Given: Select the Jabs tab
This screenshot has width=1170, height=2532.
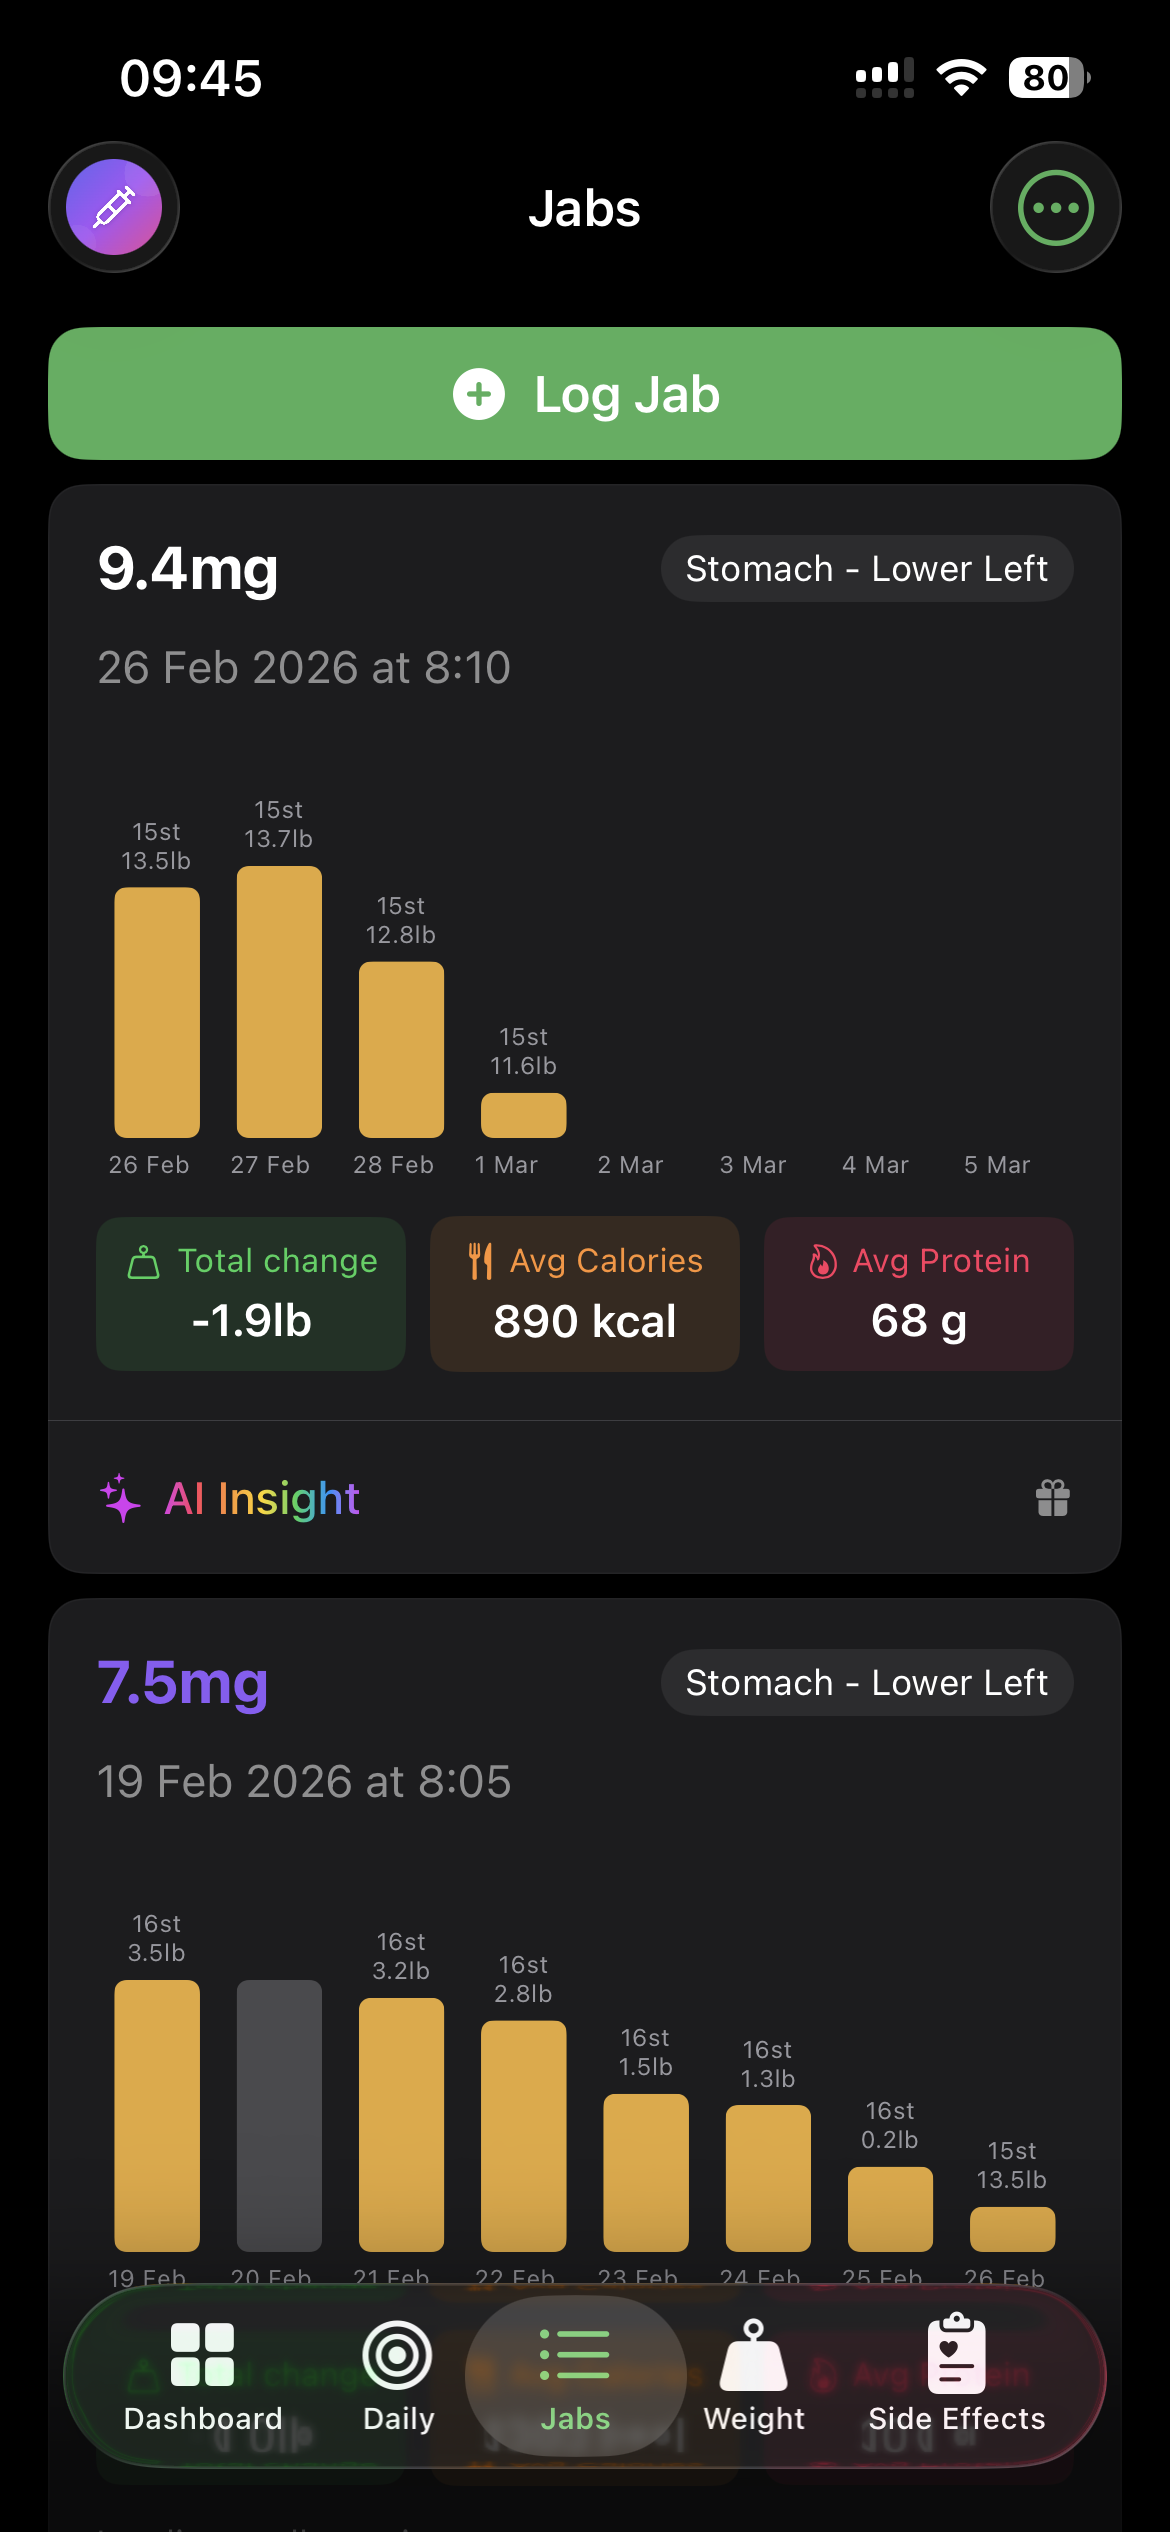Looking at the screenshot, I should click(x=575, y=2376).
